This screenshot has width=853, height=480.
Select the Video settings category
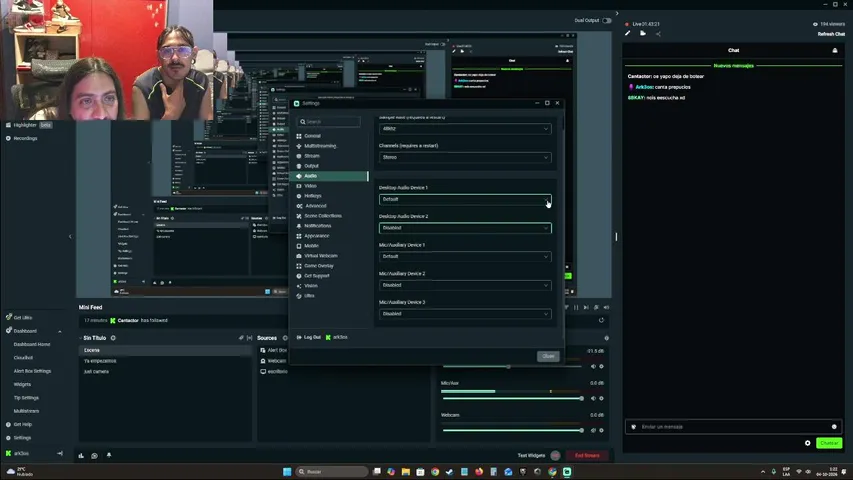[310, 186]
